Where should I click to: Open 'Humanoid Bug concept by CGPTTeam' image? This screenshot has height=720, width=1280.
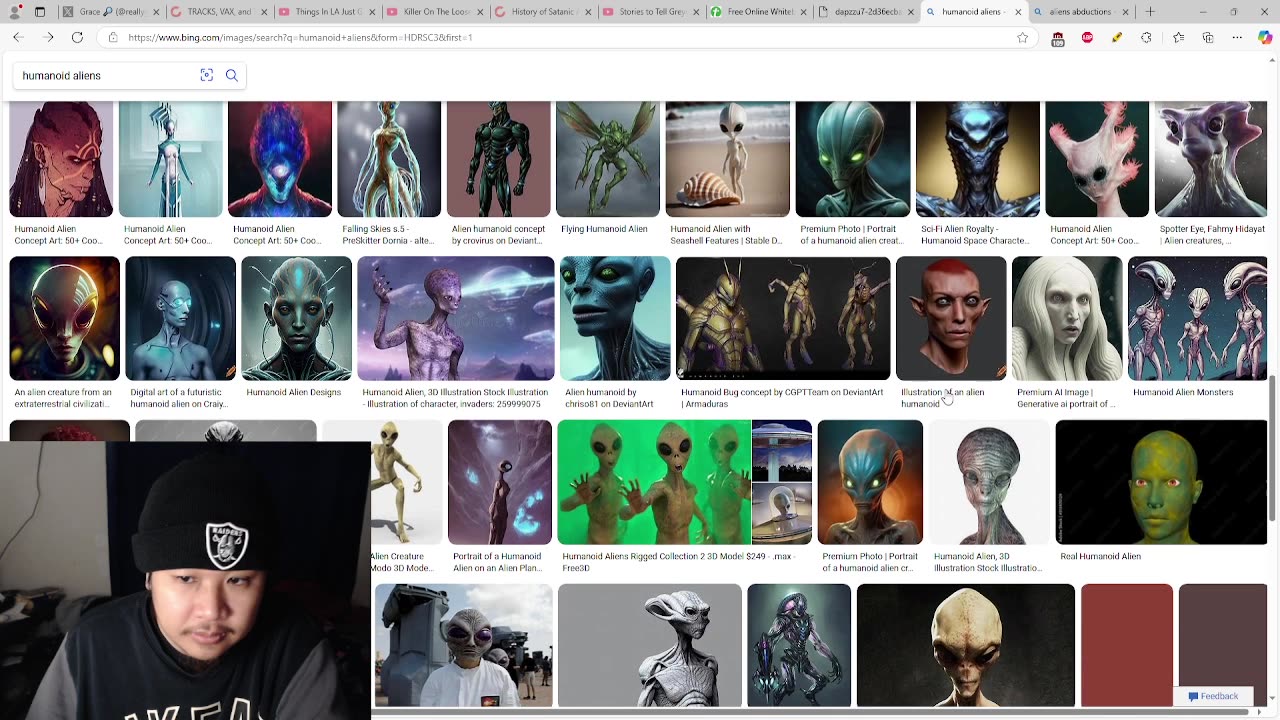[783, 319]
